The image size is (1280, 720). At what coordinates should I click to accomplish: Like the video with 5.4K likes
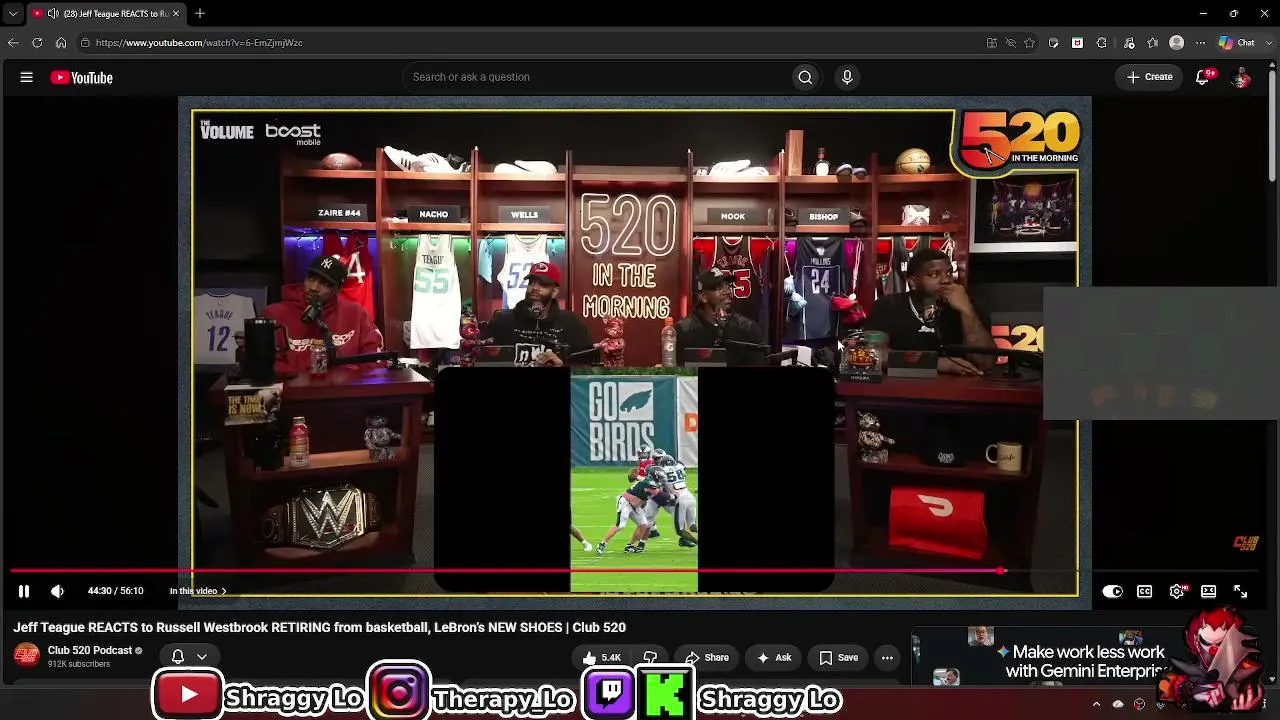(602, 657)
